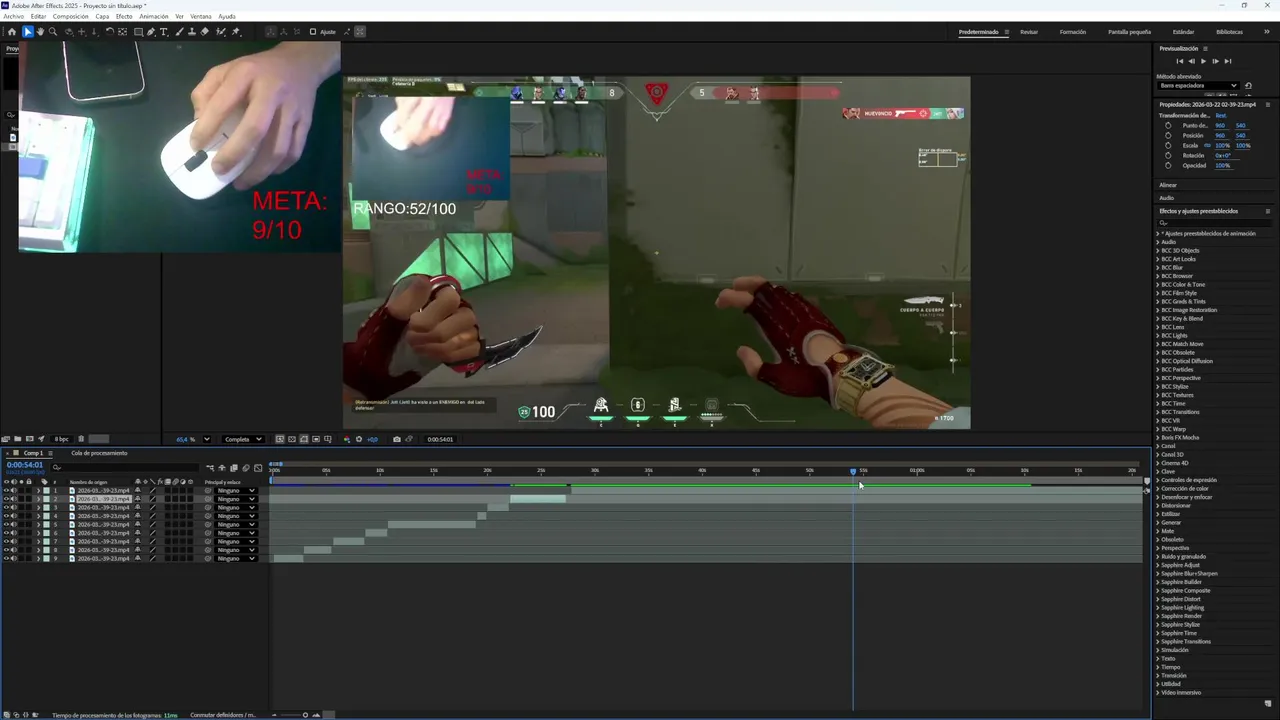Expand the Sapphire Lighting effects category
The width and height of the screenshot is (1280, 720).
click(x=1158, y=608)
